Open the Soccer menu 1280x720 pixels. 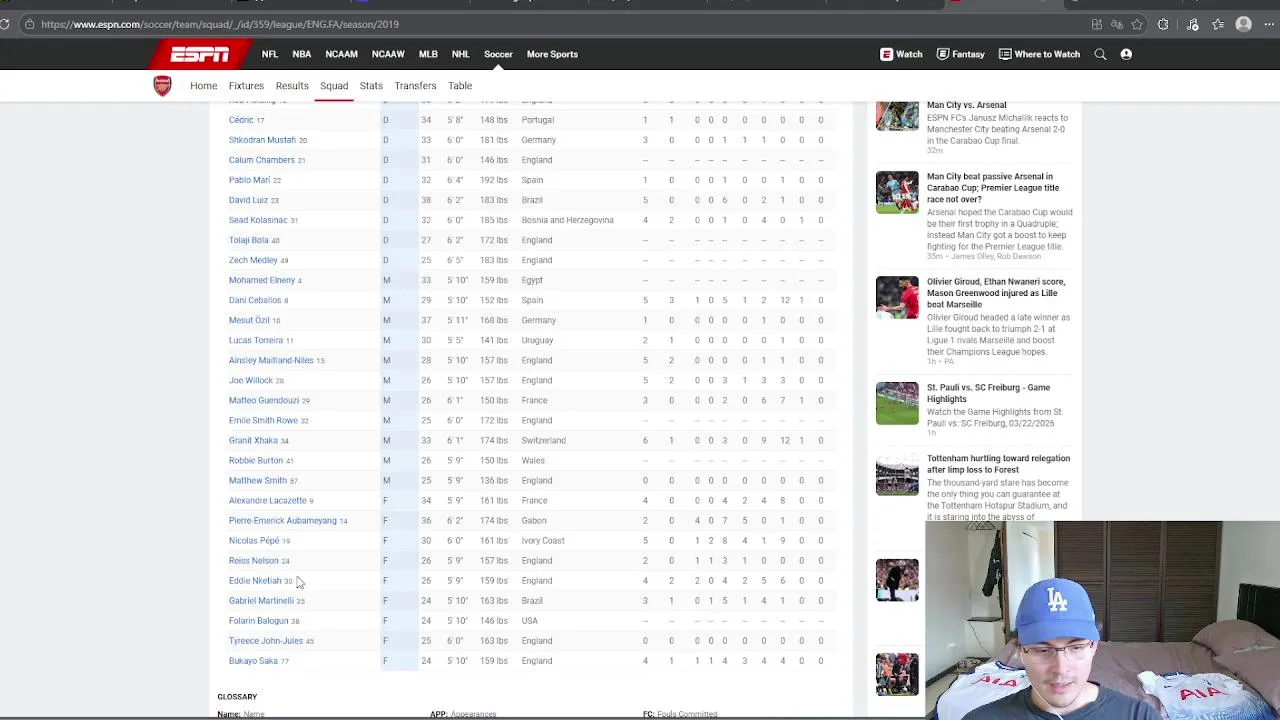(x=498, y=54)
